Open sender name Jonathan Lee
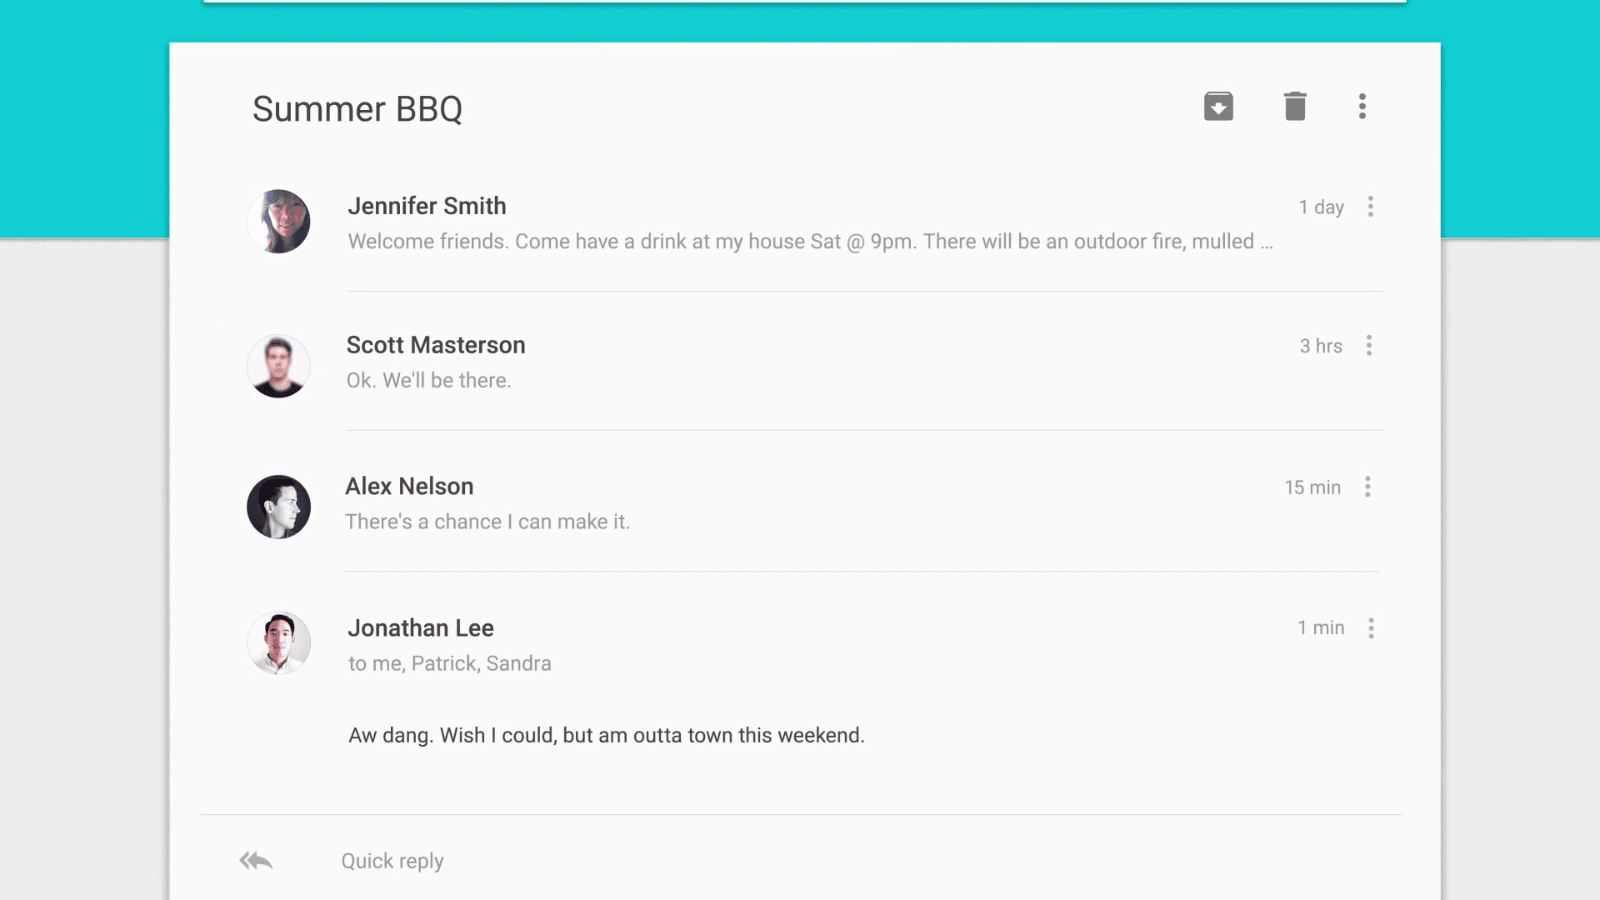 point(421,628)
